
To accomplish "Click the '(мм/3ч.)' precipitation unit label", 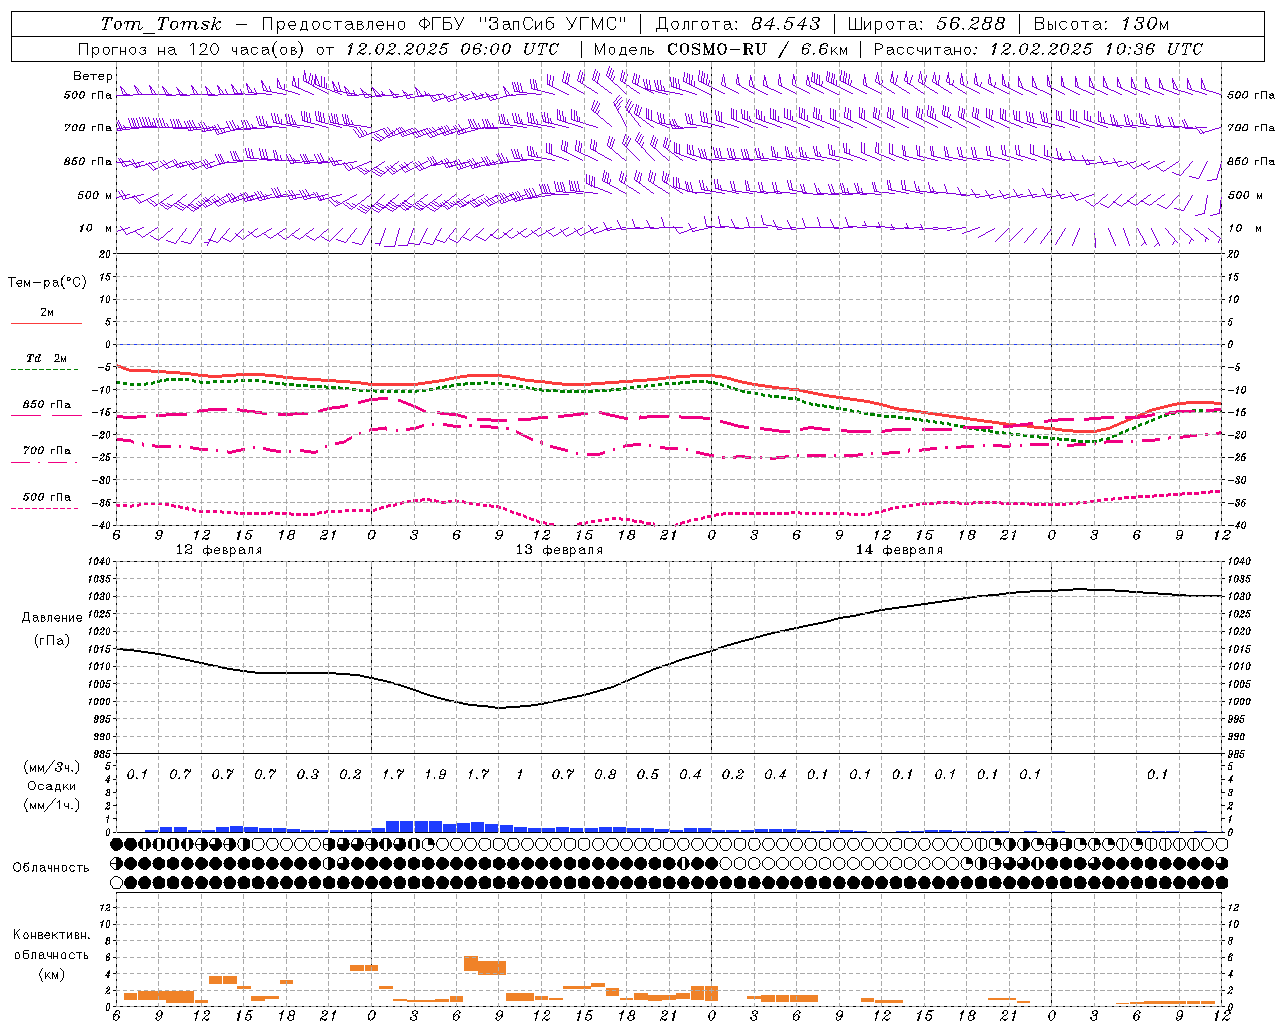I will tap(52, 768).
